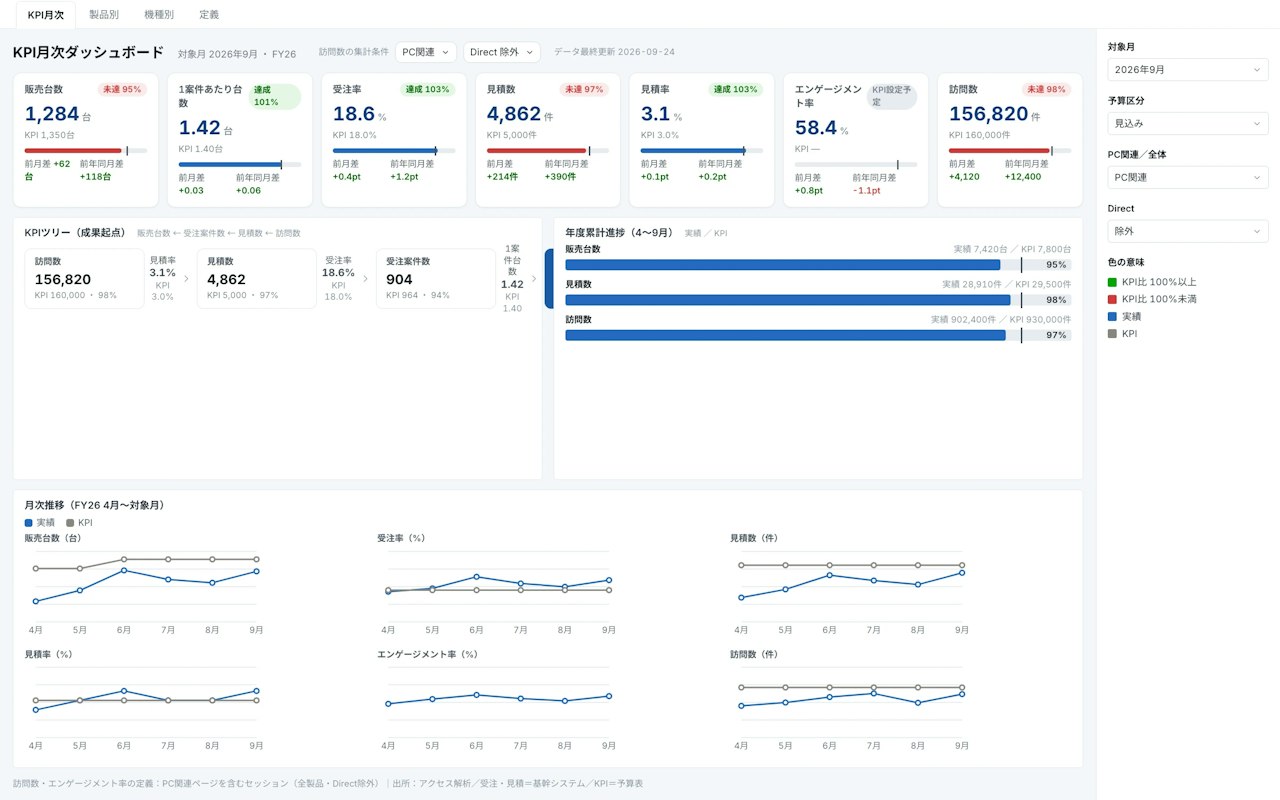Screen dimensions: 1280x800
Task: Open the 予算区分 見込み dropdown
Action: tap(1188, 124)
